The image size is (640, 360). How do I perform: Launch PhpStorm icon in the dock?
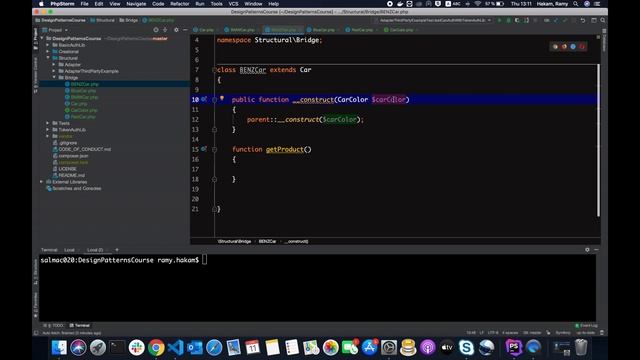[x=514, y=347]
